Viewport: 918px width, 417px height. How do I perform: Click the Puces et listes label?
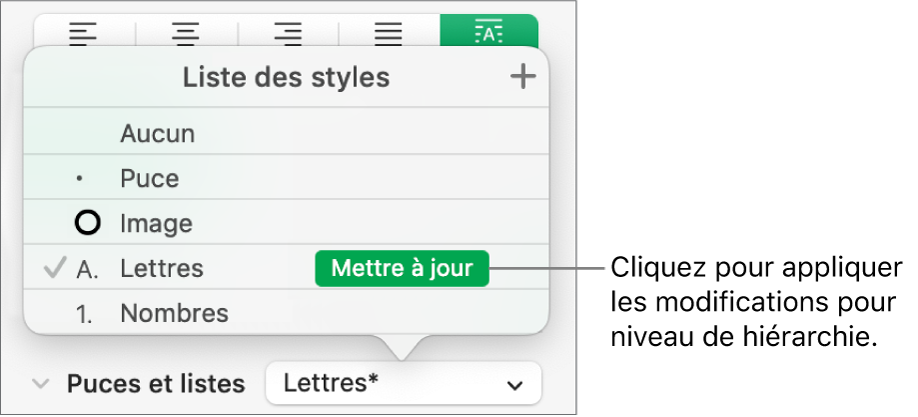(x=156, y=384)
